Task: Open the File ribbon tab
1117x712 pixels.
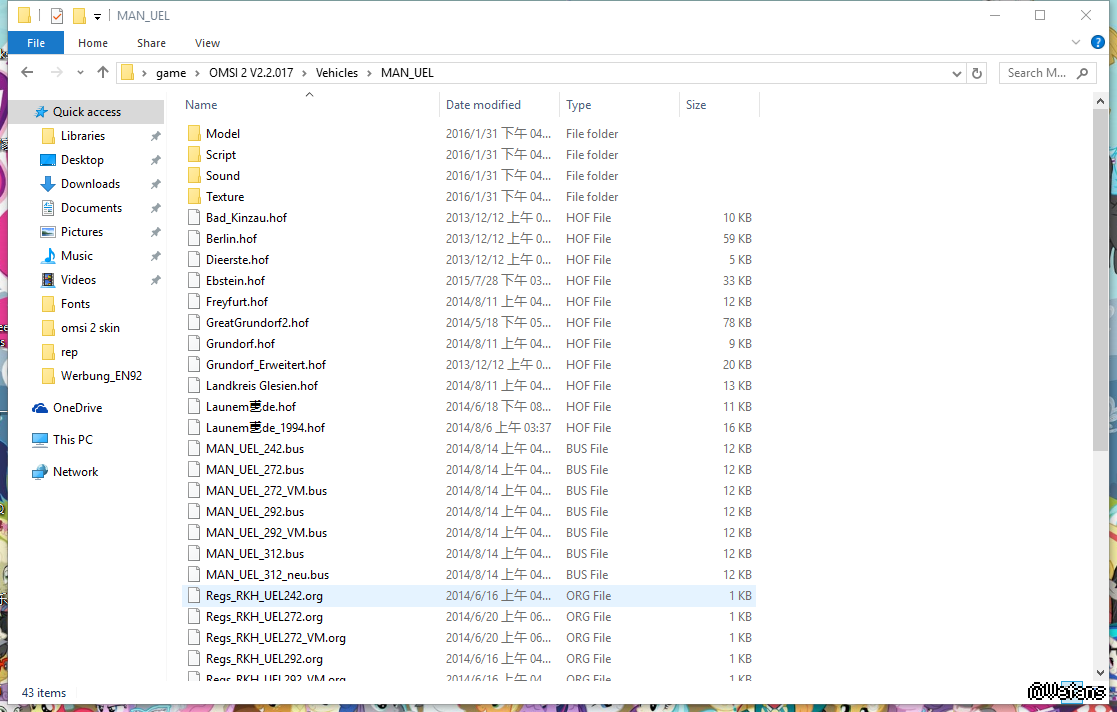Action: (x=36, y=43)
